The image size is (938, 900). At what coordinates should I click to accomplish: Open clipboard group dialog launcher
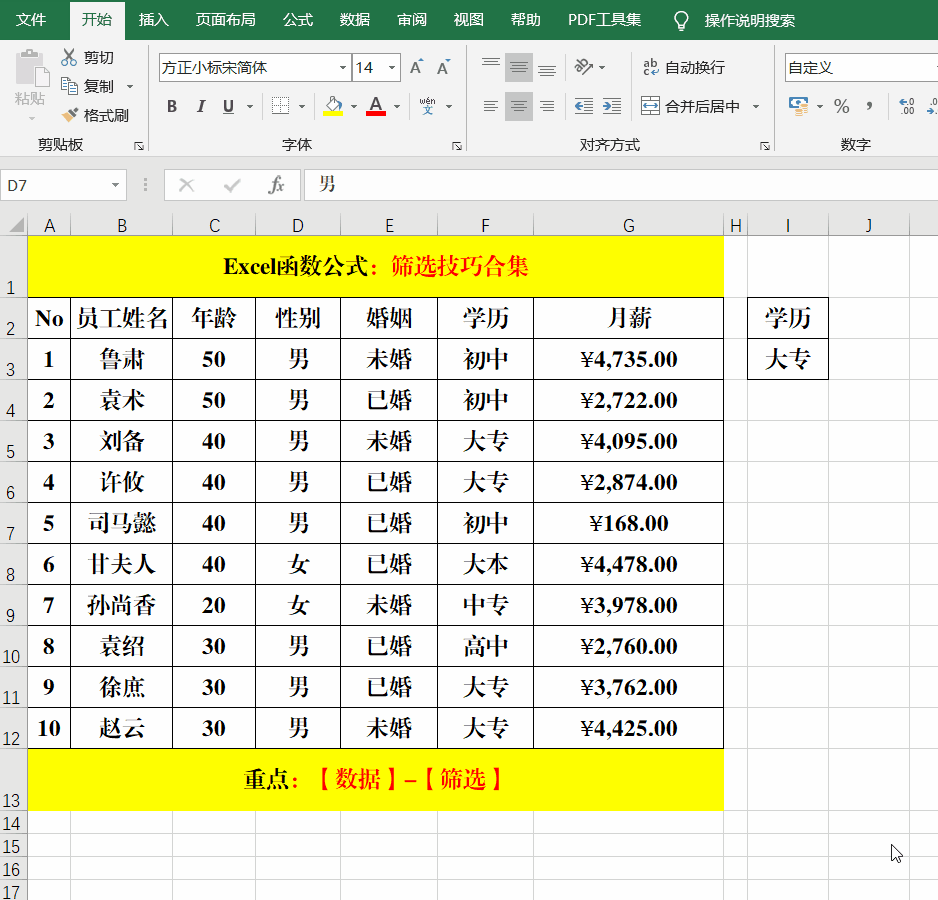point(139,146)
